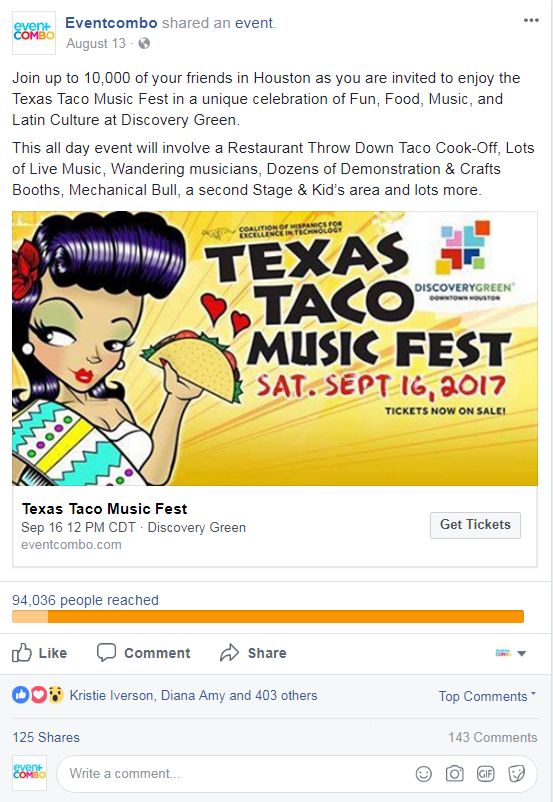Click the Comment speech bubble icon

(x=106, y=653)
